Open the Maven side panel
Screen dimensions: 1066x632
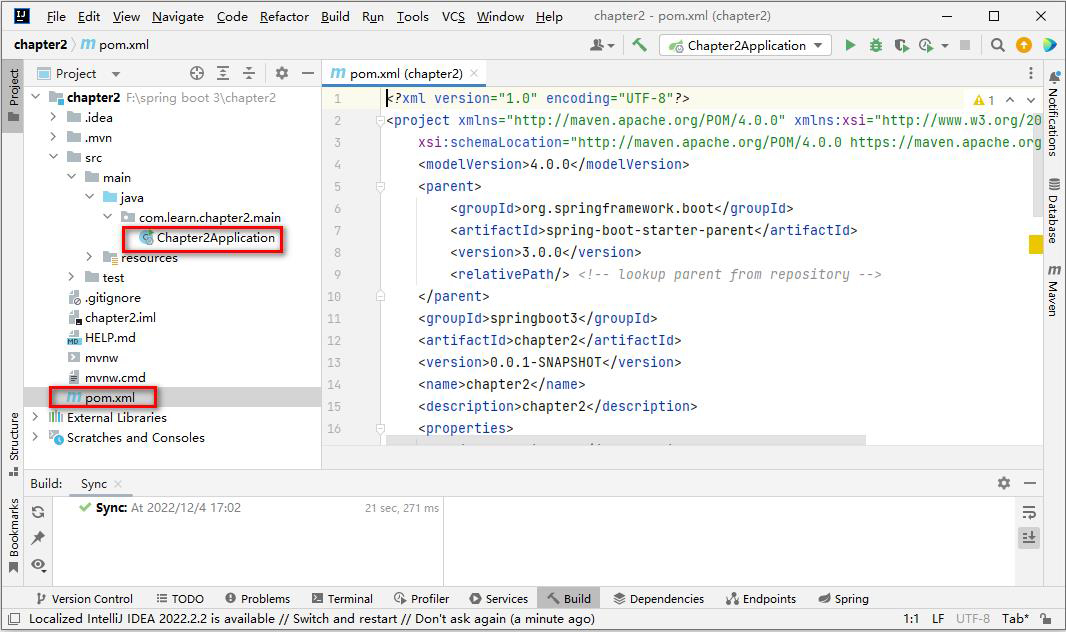1054,290
